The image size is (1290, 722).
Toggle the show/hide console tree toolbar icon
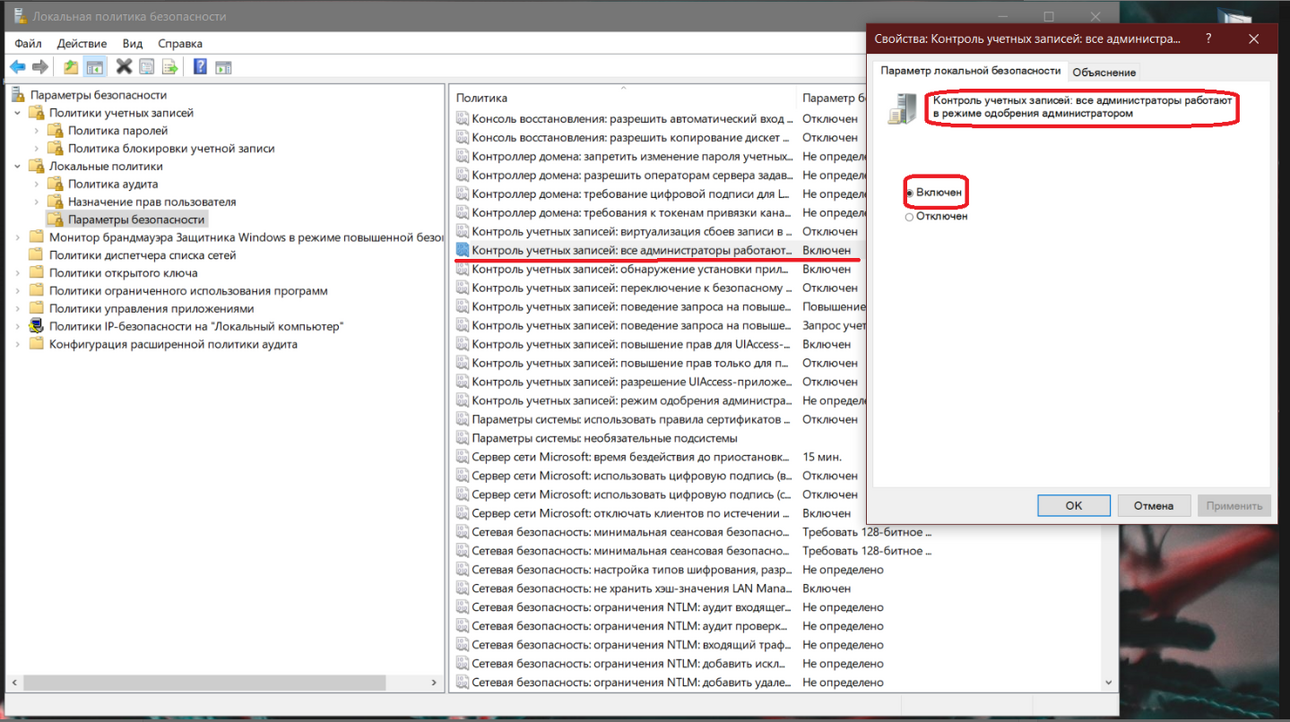point(94,67)
